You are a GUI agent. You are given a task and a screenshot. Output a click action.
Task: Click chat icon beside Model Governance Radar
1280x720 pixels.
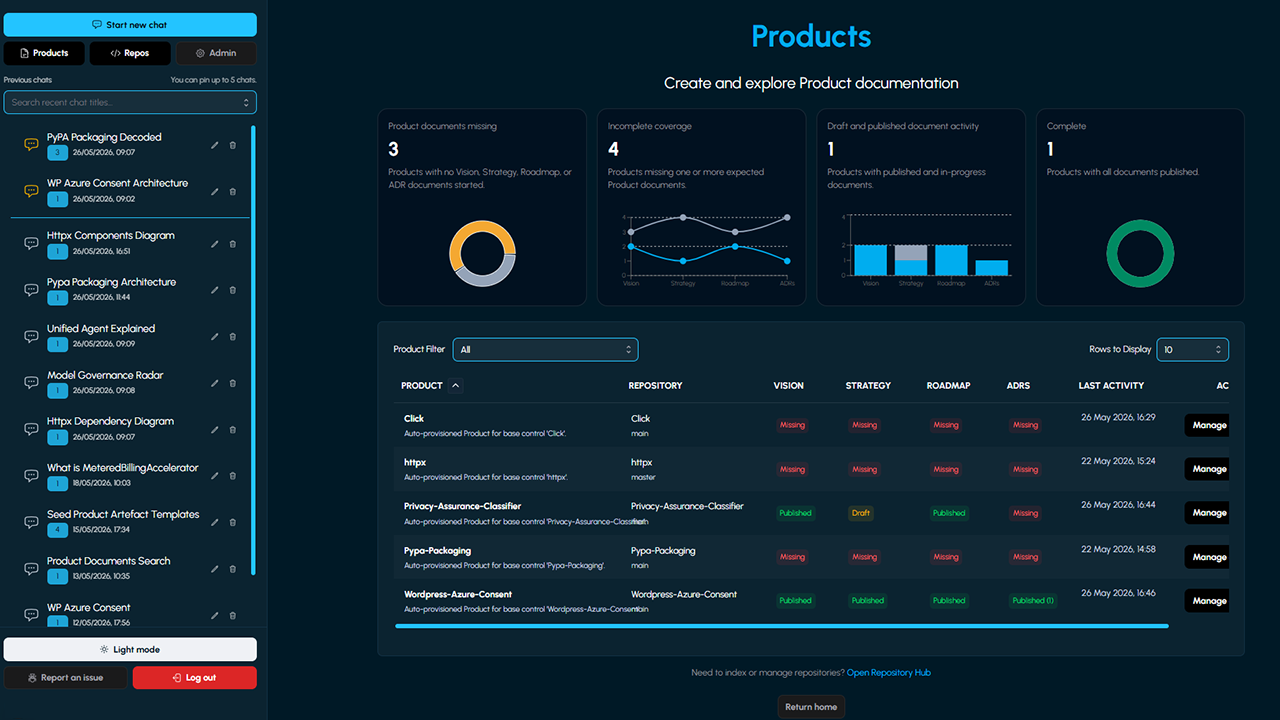coord(31,383)
